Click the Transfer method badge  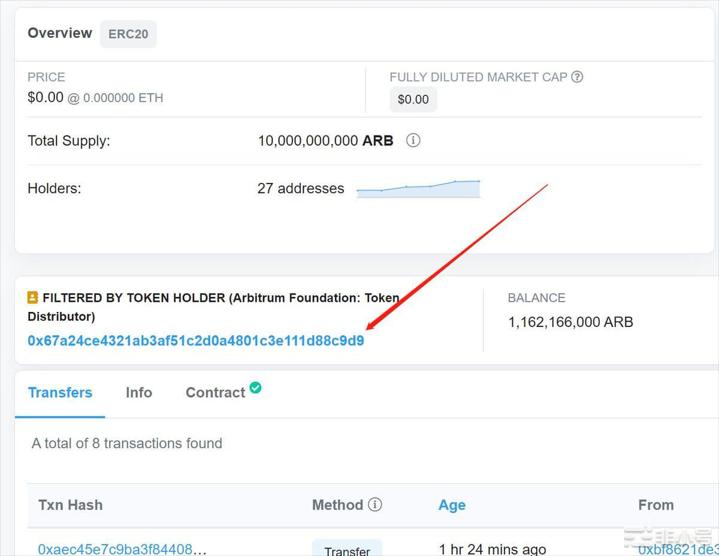pyautogui.click(x=347, y=550)
